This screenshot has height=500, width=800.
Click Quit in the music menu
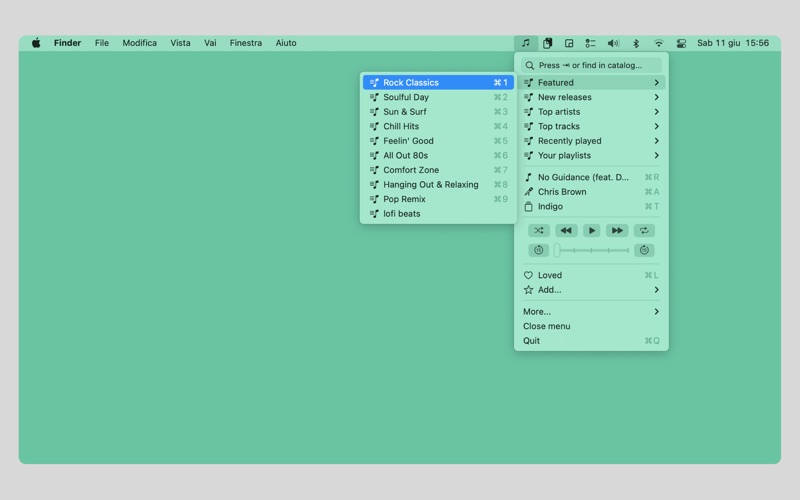(531, 340)
